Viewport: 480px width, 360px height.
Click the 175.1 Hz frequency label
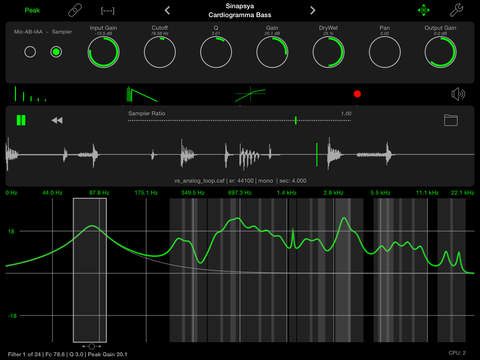click(x=146, y=193)
